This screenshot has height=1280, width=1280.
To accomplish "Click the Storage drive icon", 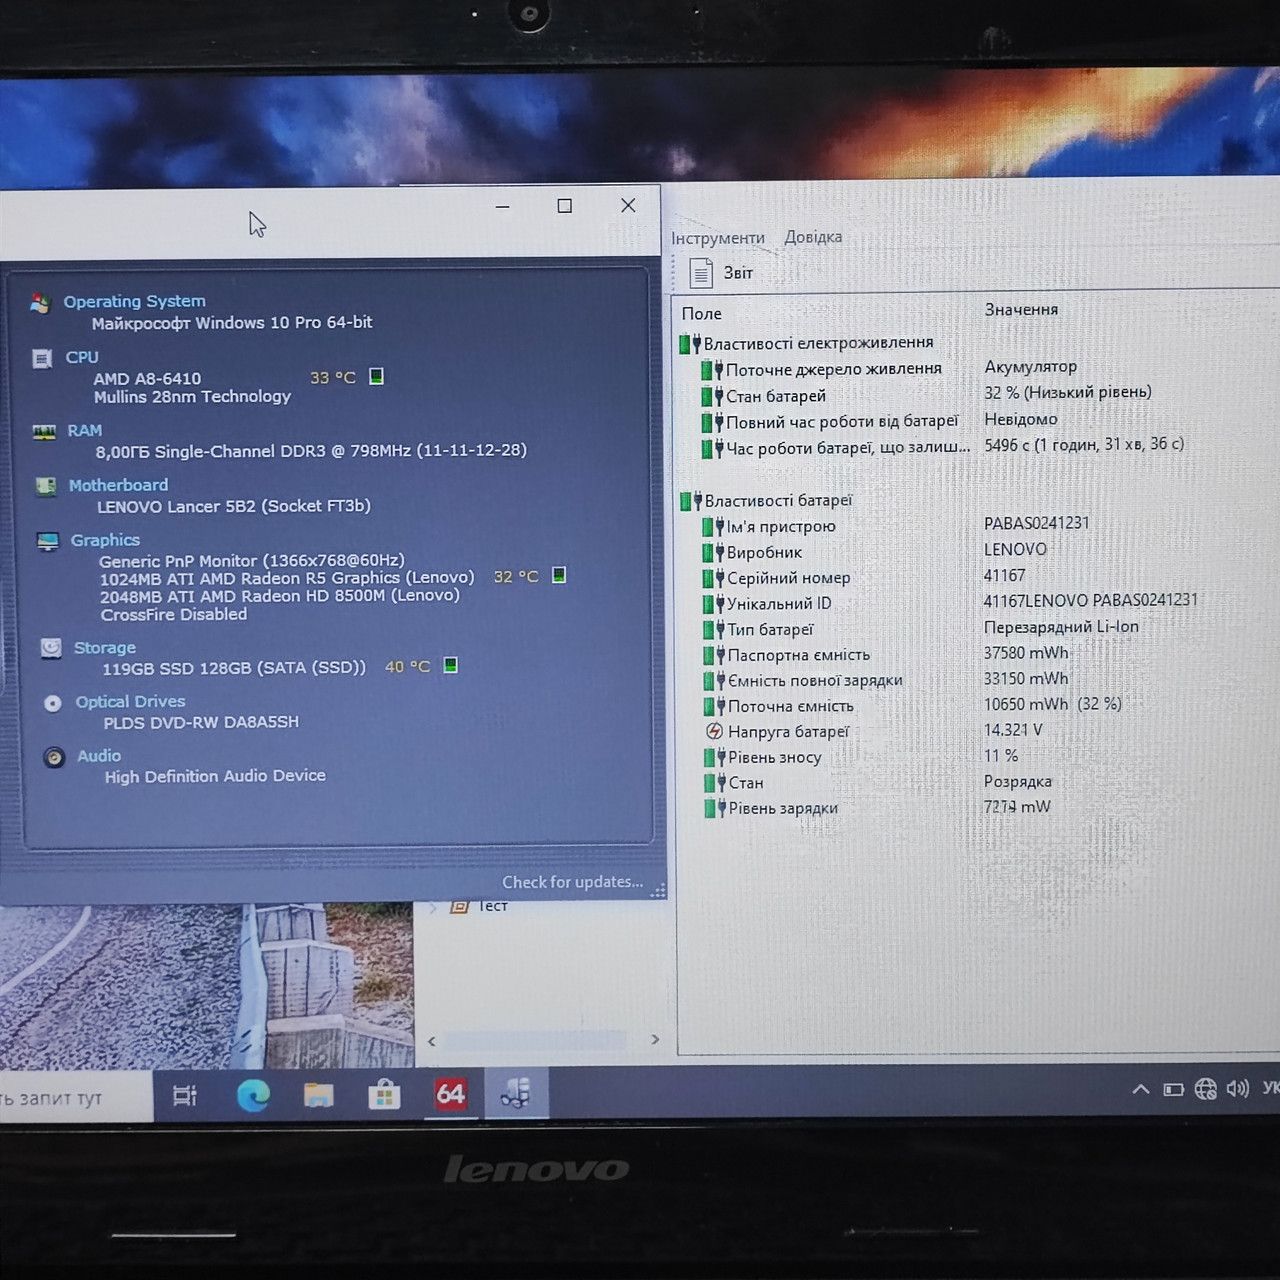I will coord(51,649).
